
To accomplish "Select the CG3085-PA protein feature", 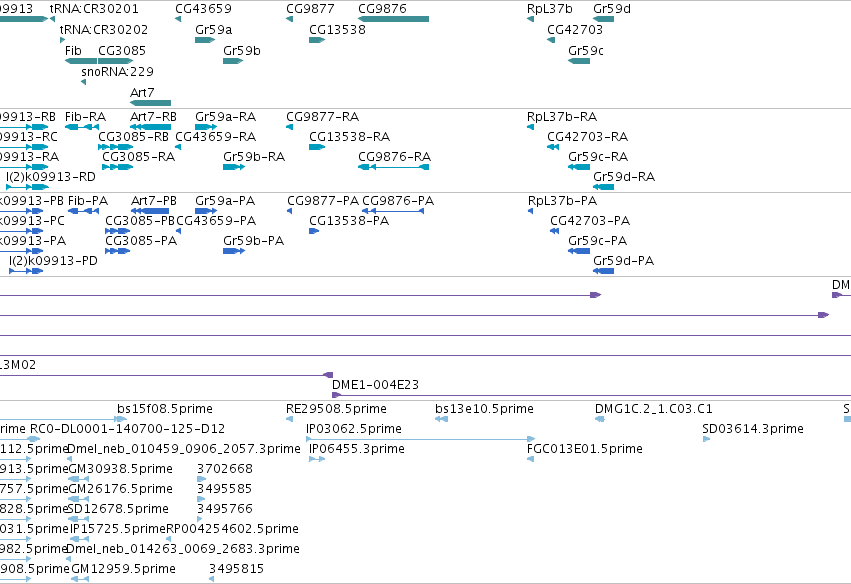I will pos(118,251).
